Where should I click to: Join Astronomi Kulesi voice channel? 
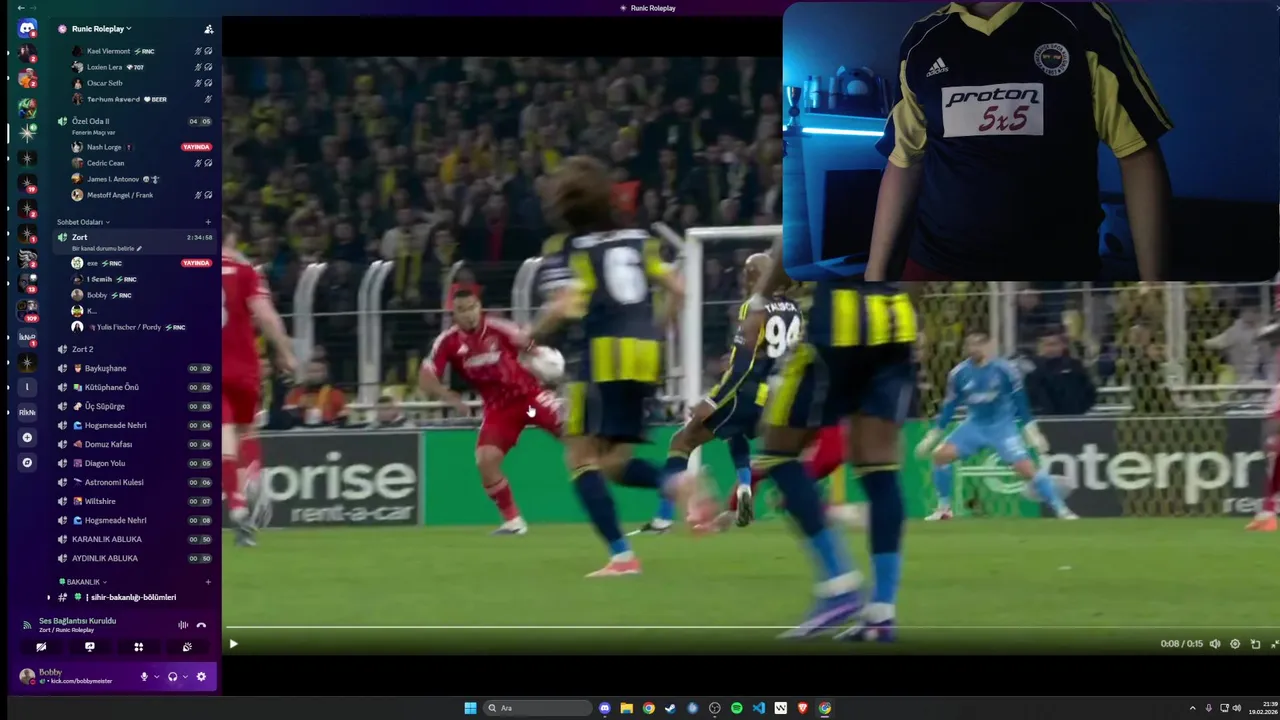[135, 482]
